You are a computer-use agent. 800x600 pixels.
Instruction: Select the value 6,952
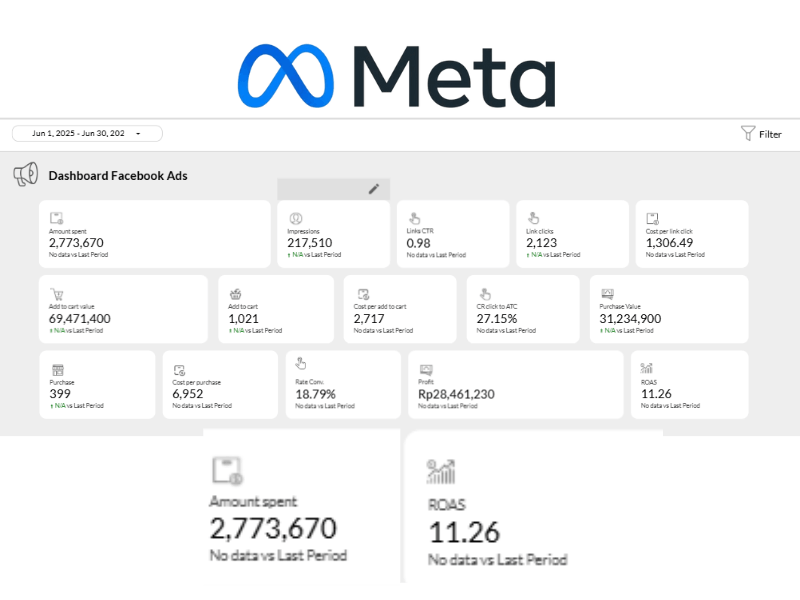(x=188, y=394)
